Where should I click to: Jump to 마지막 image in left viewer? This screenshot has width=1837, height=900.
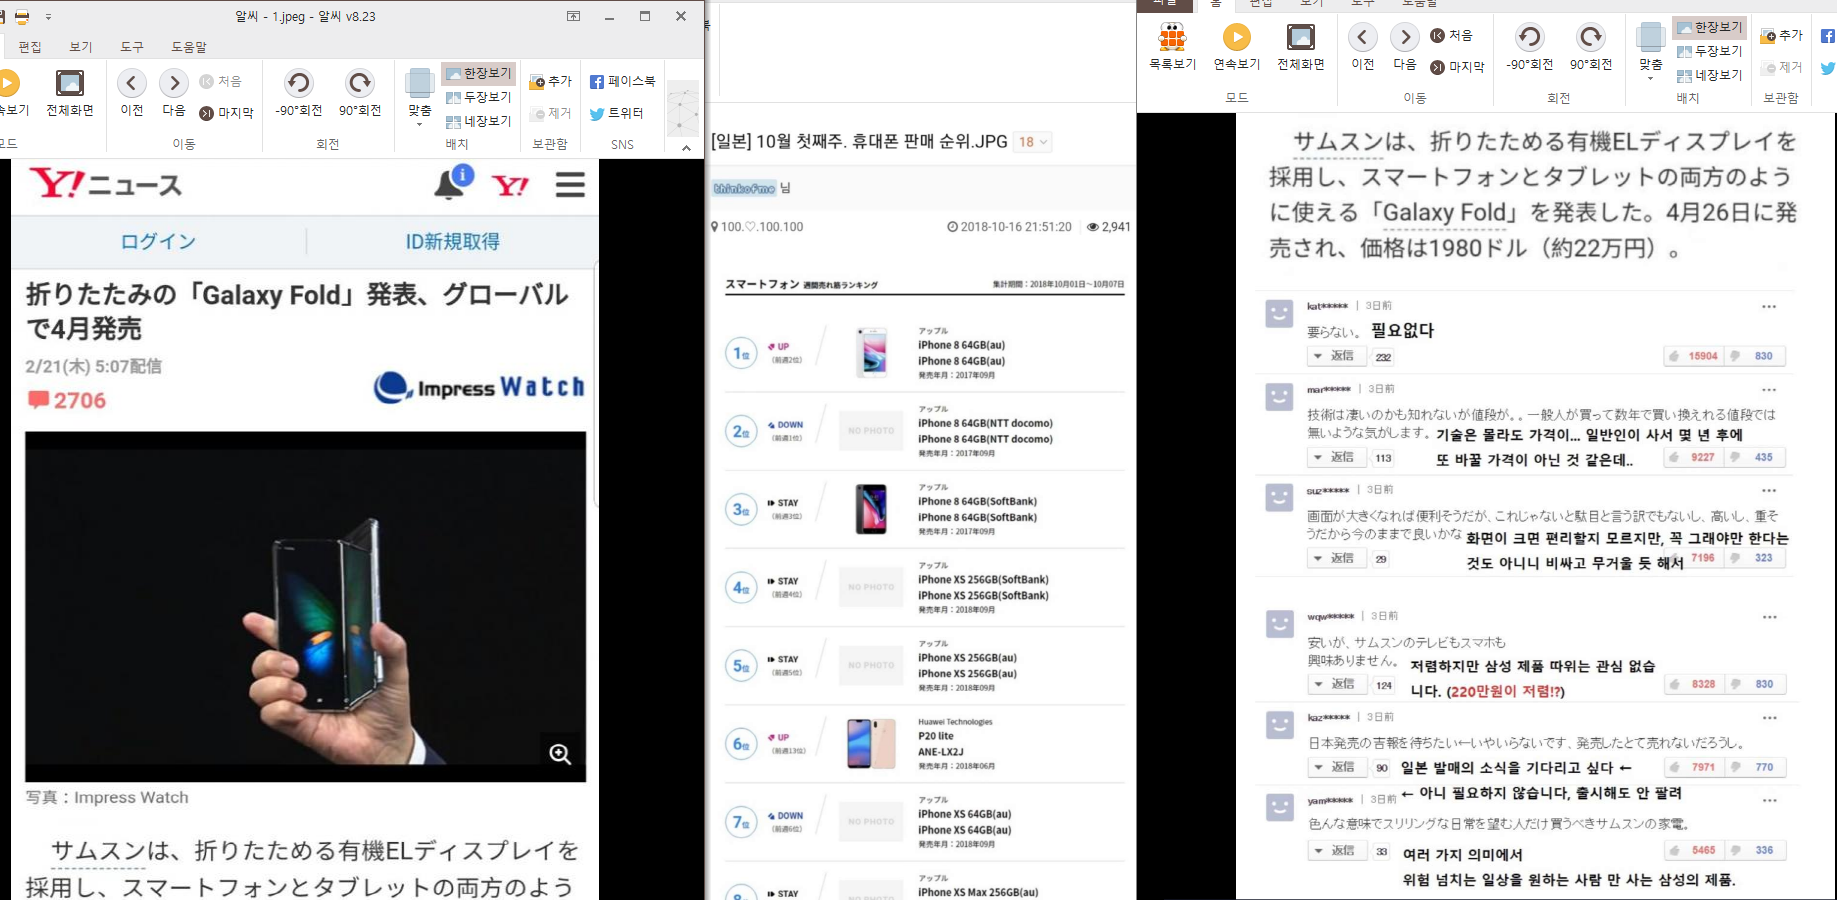(x=226, y=113)
